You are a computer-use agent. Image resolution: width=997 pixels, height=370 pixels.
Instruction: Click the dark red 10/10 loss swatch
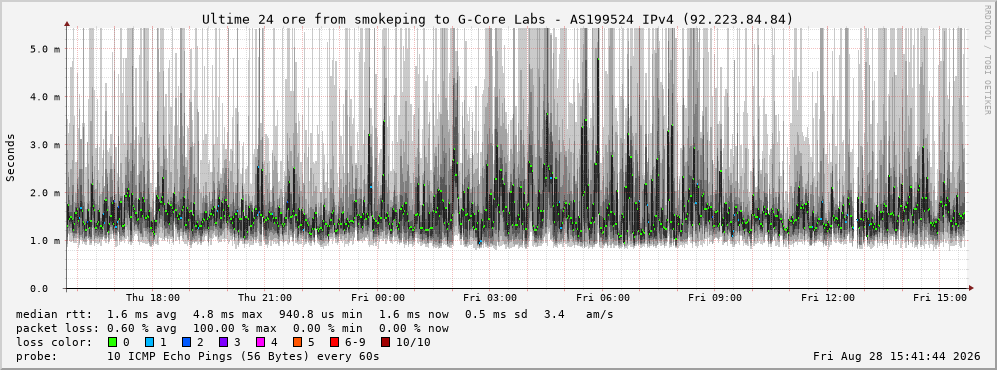pyautogui.click(x=385, y=342)
